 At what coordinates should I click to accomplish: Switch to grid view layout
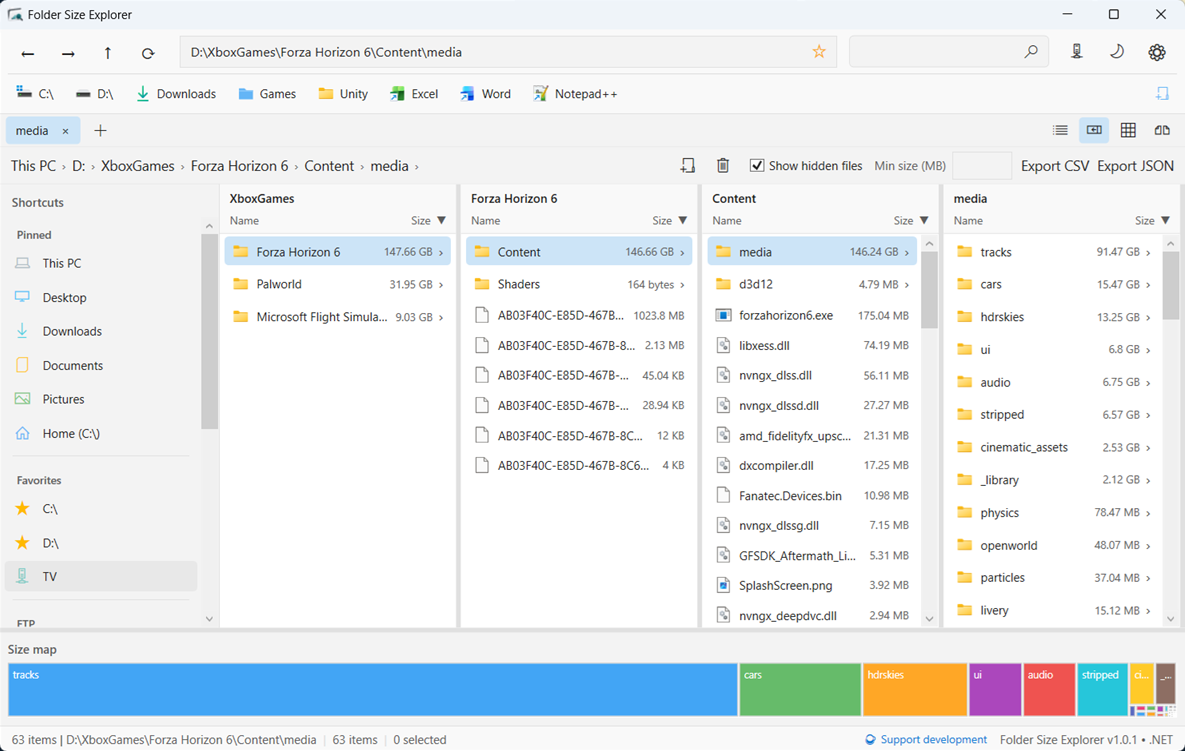coord(1128,130)
